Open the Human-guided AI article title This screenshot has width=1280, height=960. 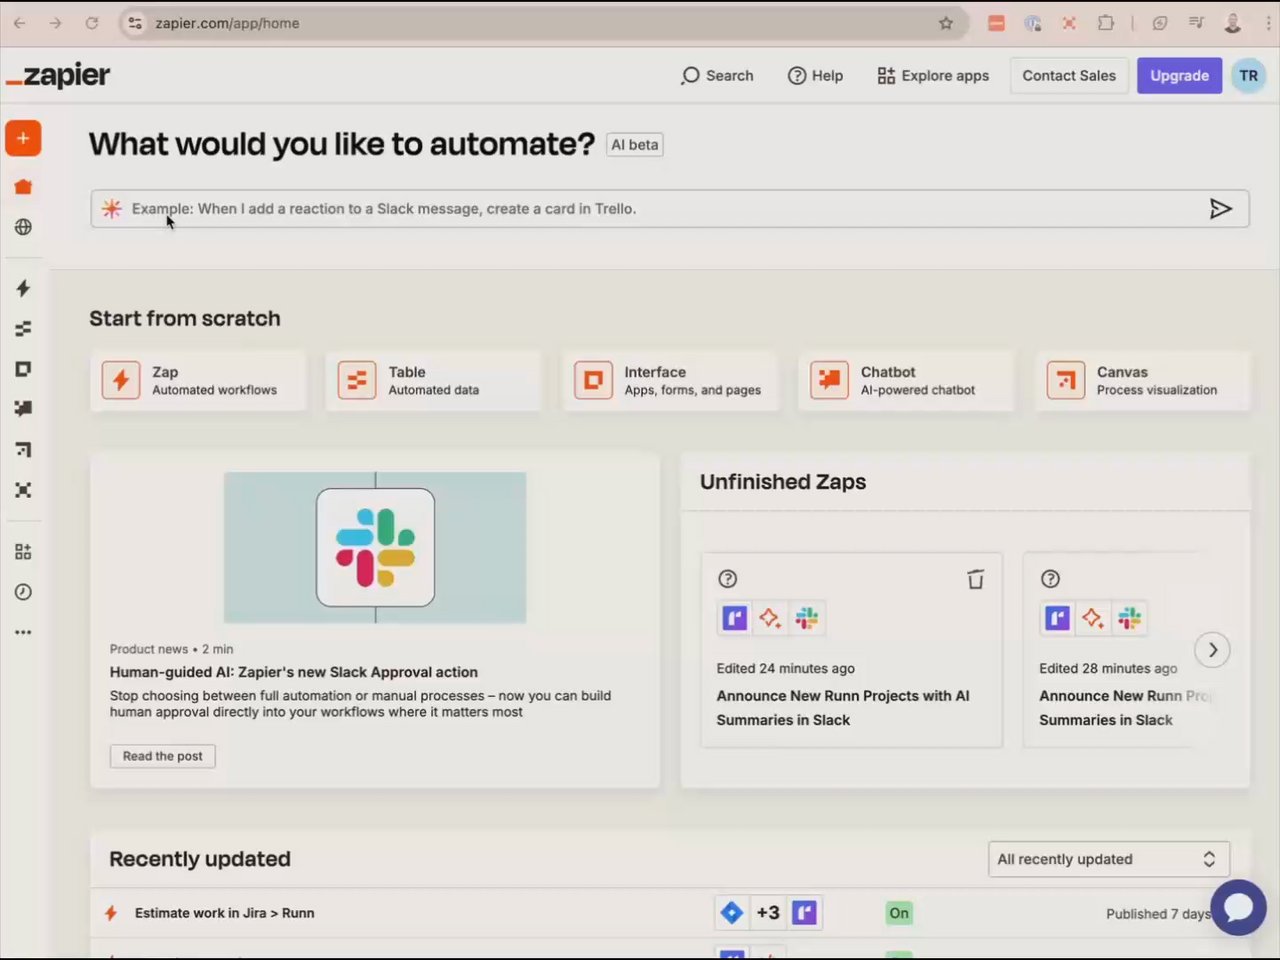[x=294, y=672]
